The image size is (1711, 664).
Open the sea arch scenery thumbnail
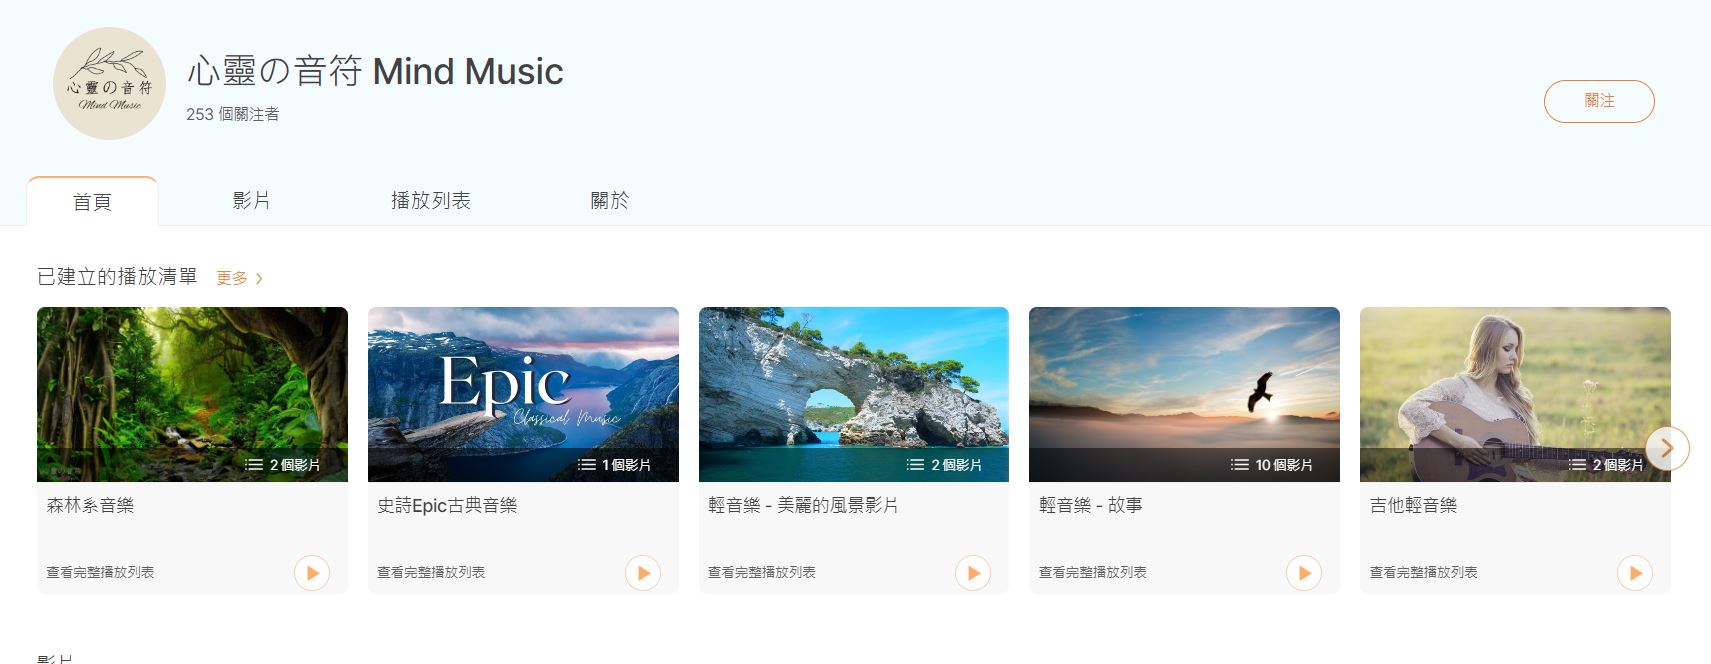pos(854,394)
